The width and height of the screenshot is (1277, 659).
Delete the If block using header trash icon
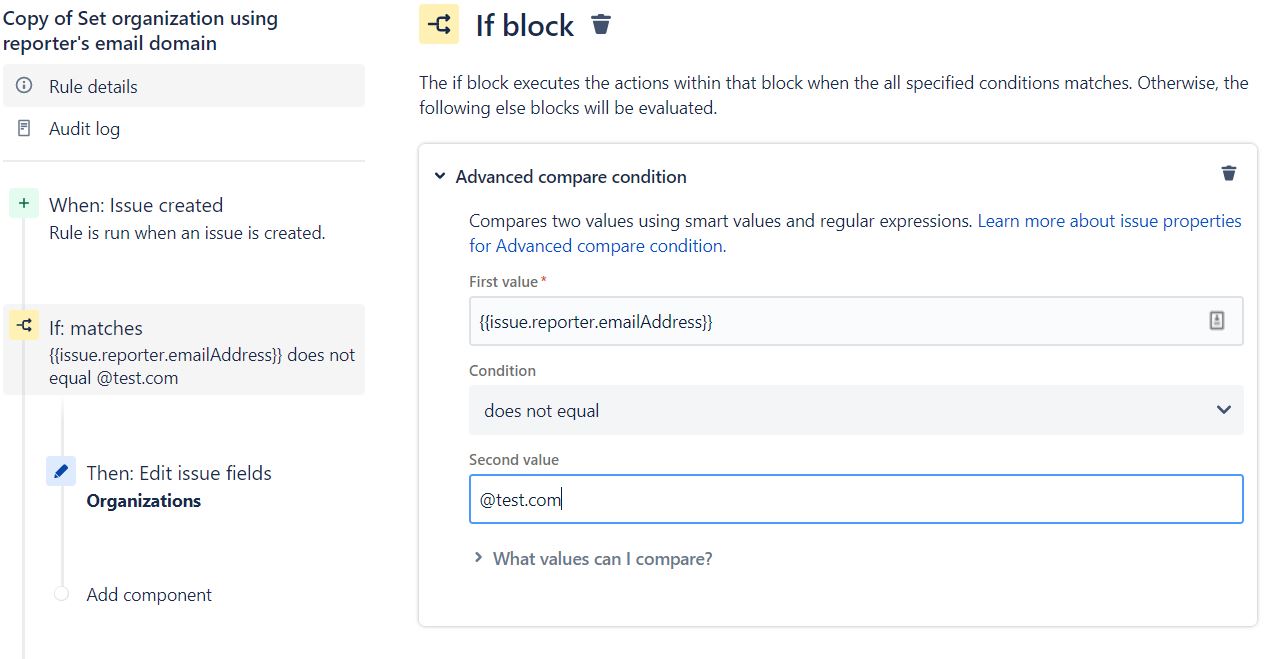click(x=601, y=24)
